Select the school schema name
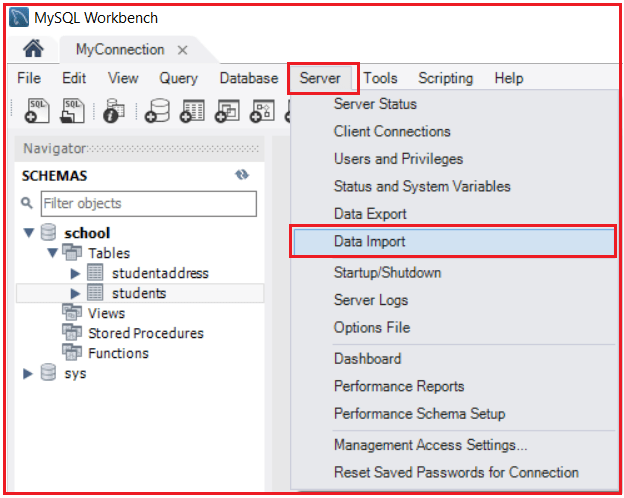The height and width of the screenshot is (498, 624). point(87,233)
